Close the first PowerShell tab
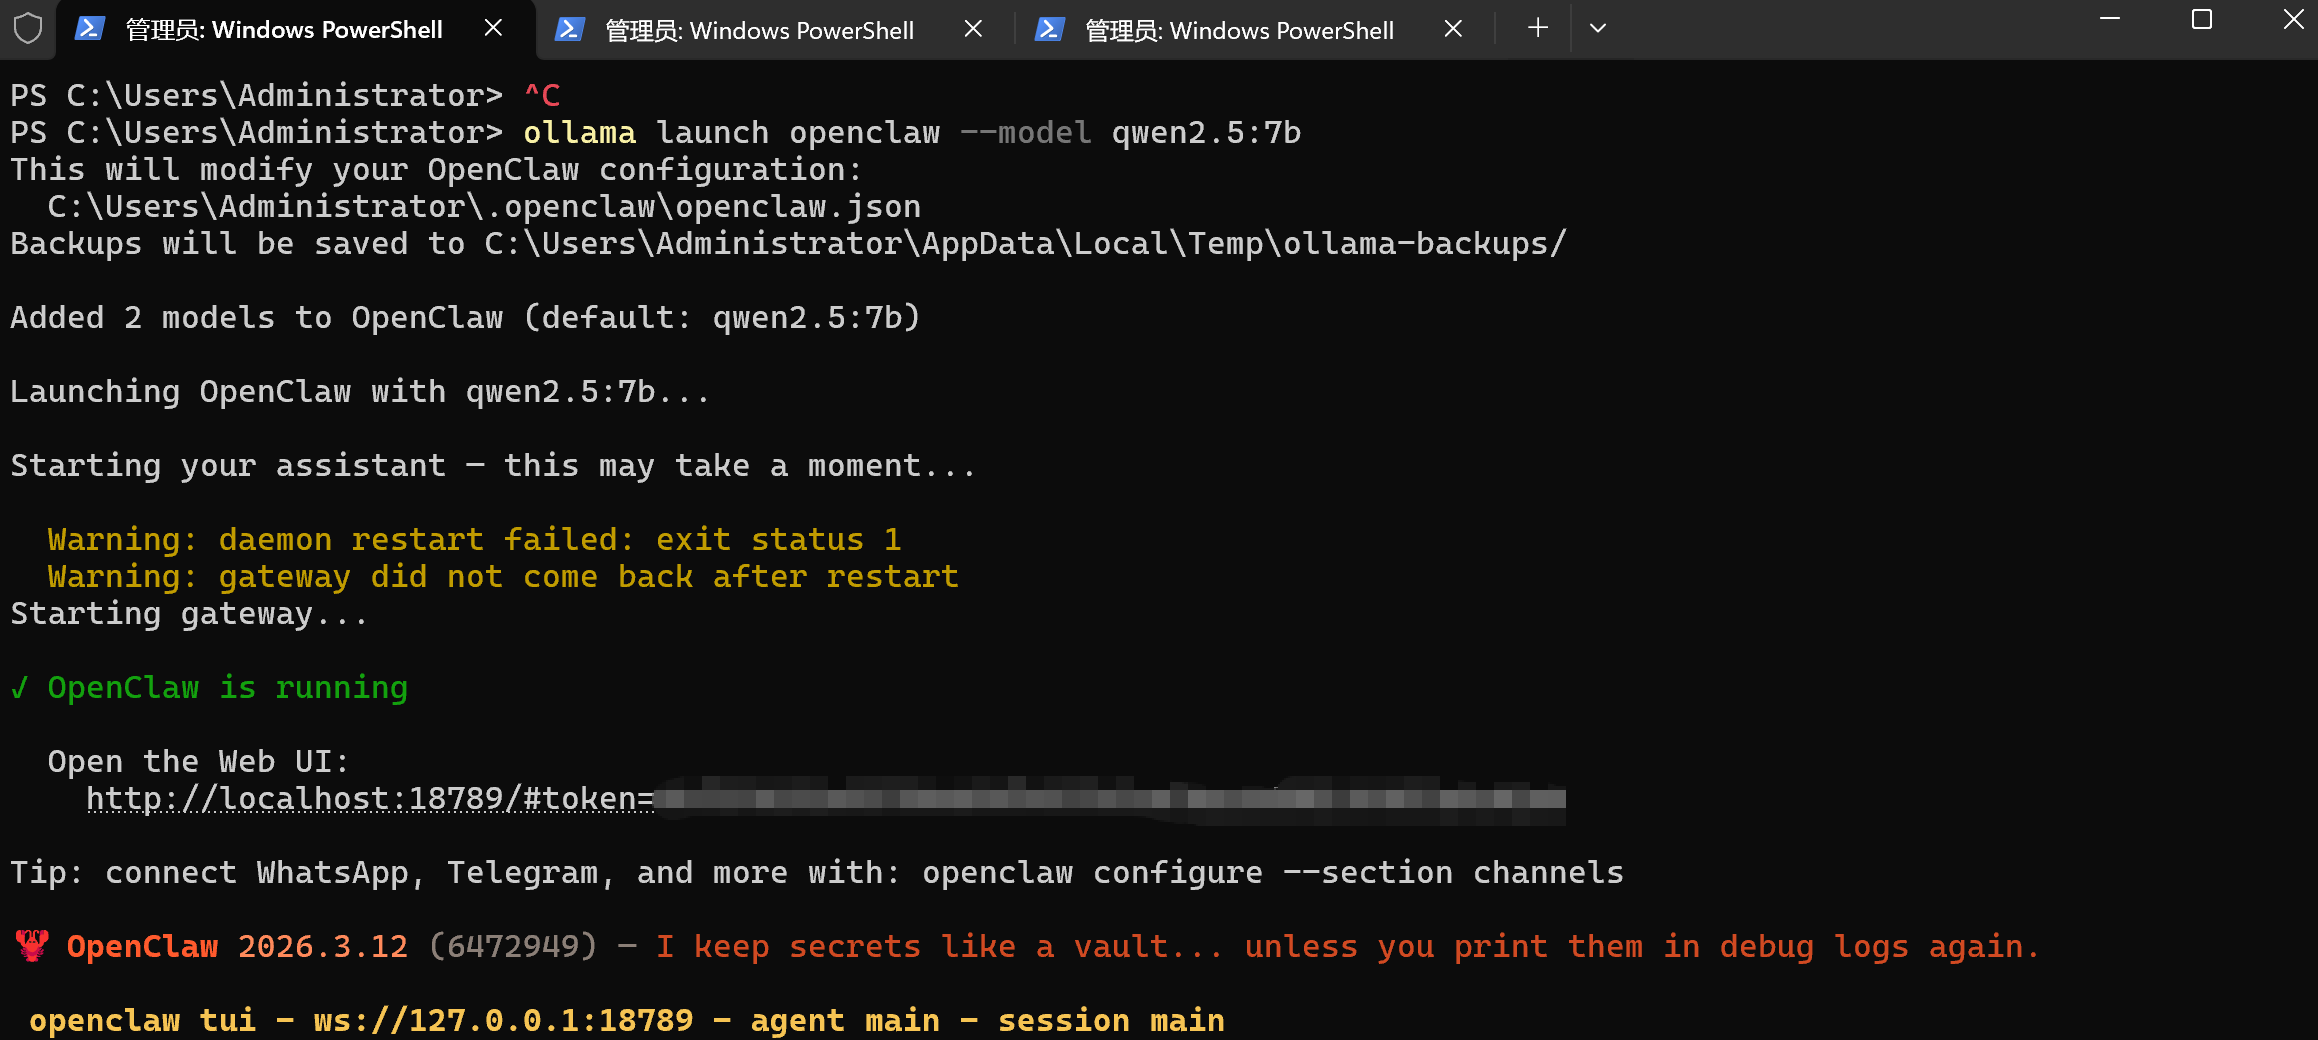This screenshot has width=2318, height=1040. click(493, 29)
